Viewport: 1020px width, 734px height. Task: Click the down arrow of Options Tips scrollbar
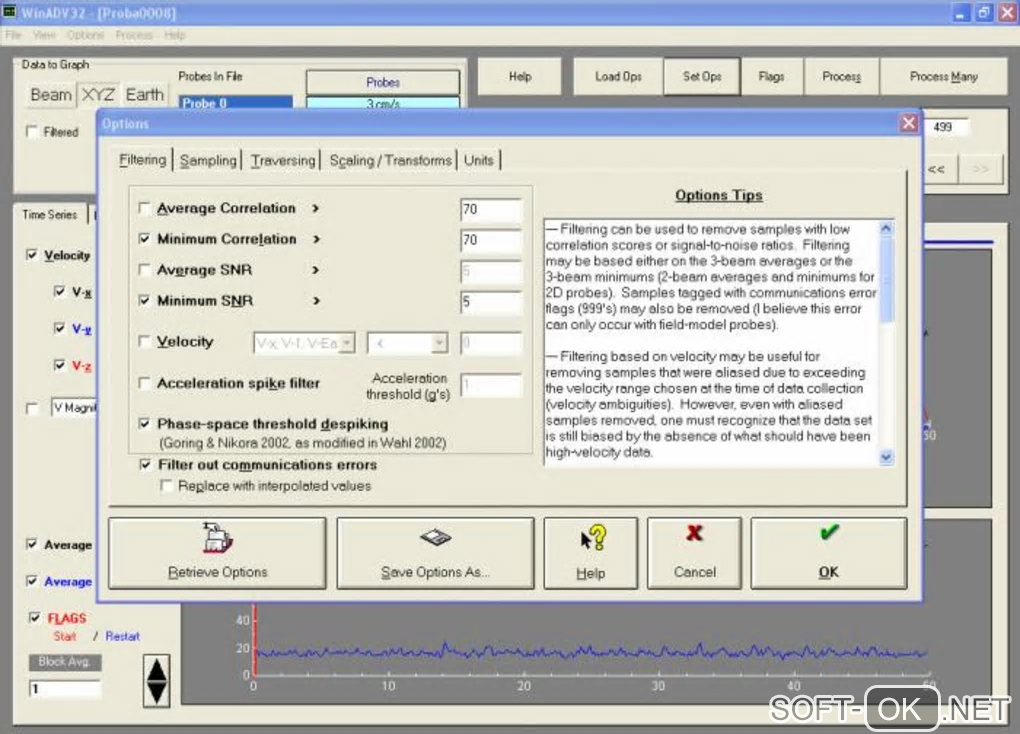click(886, 457)
